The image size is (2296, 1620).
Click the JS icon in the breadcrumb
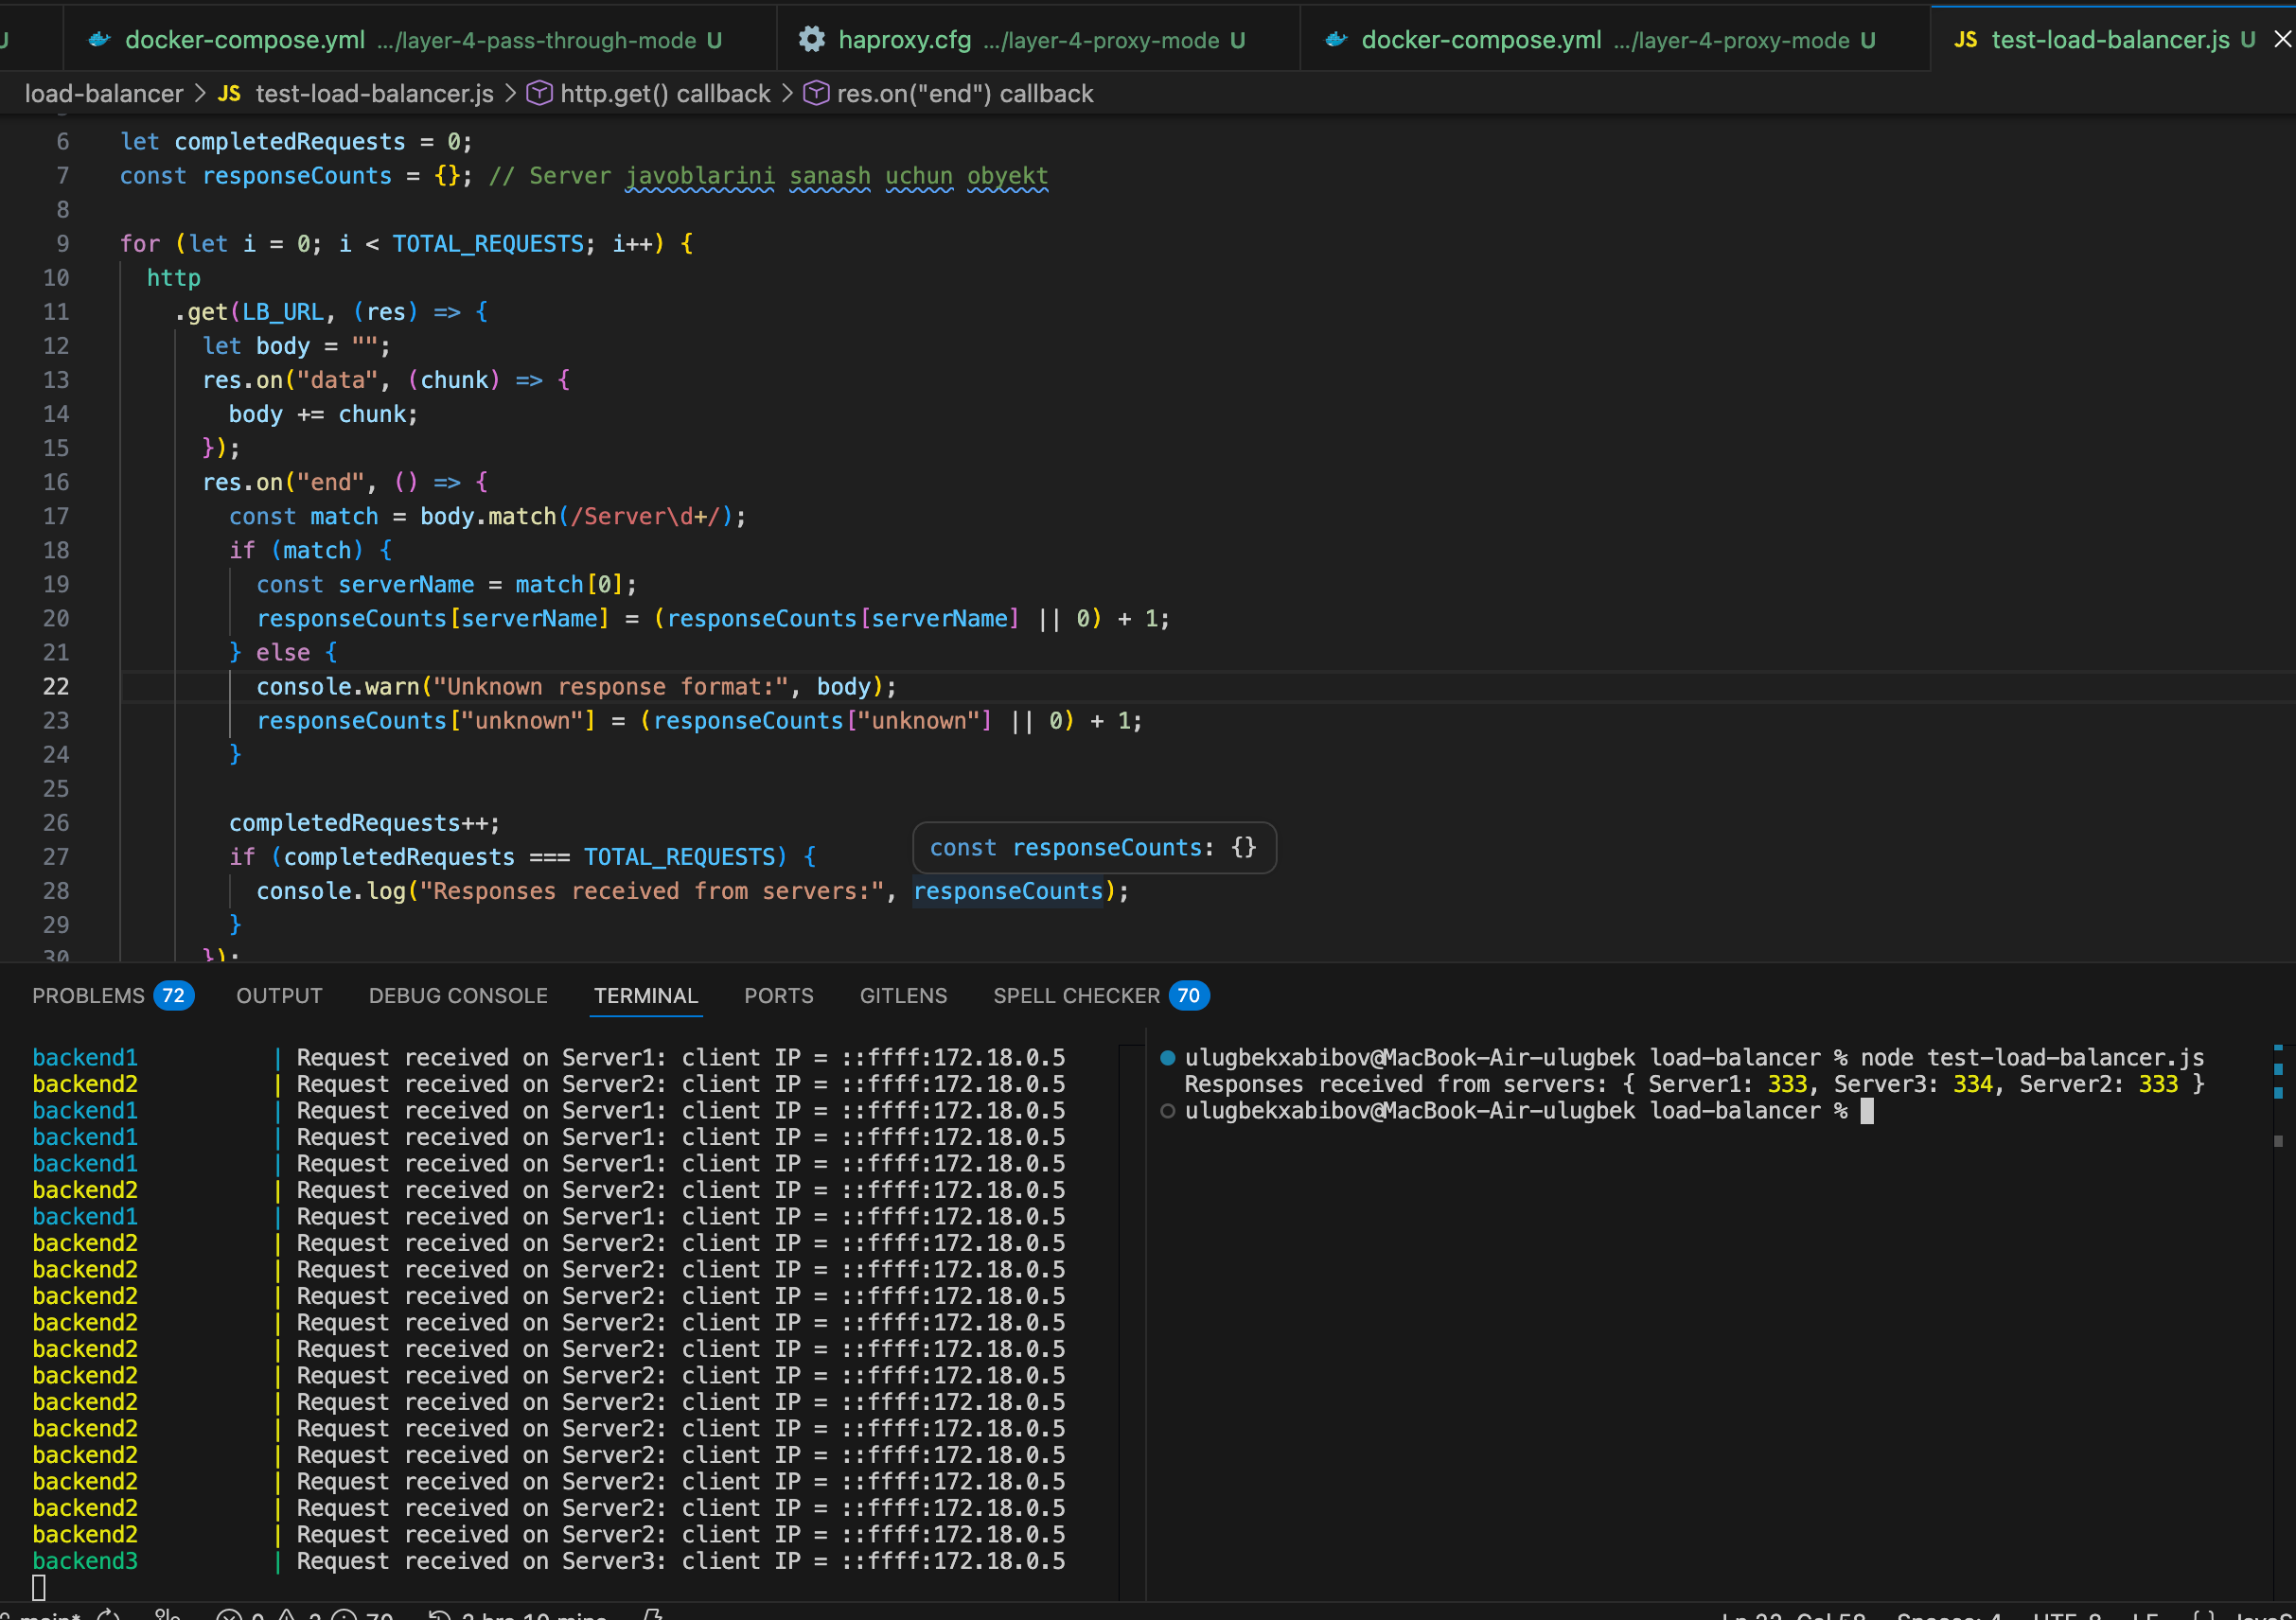(229, 94)
